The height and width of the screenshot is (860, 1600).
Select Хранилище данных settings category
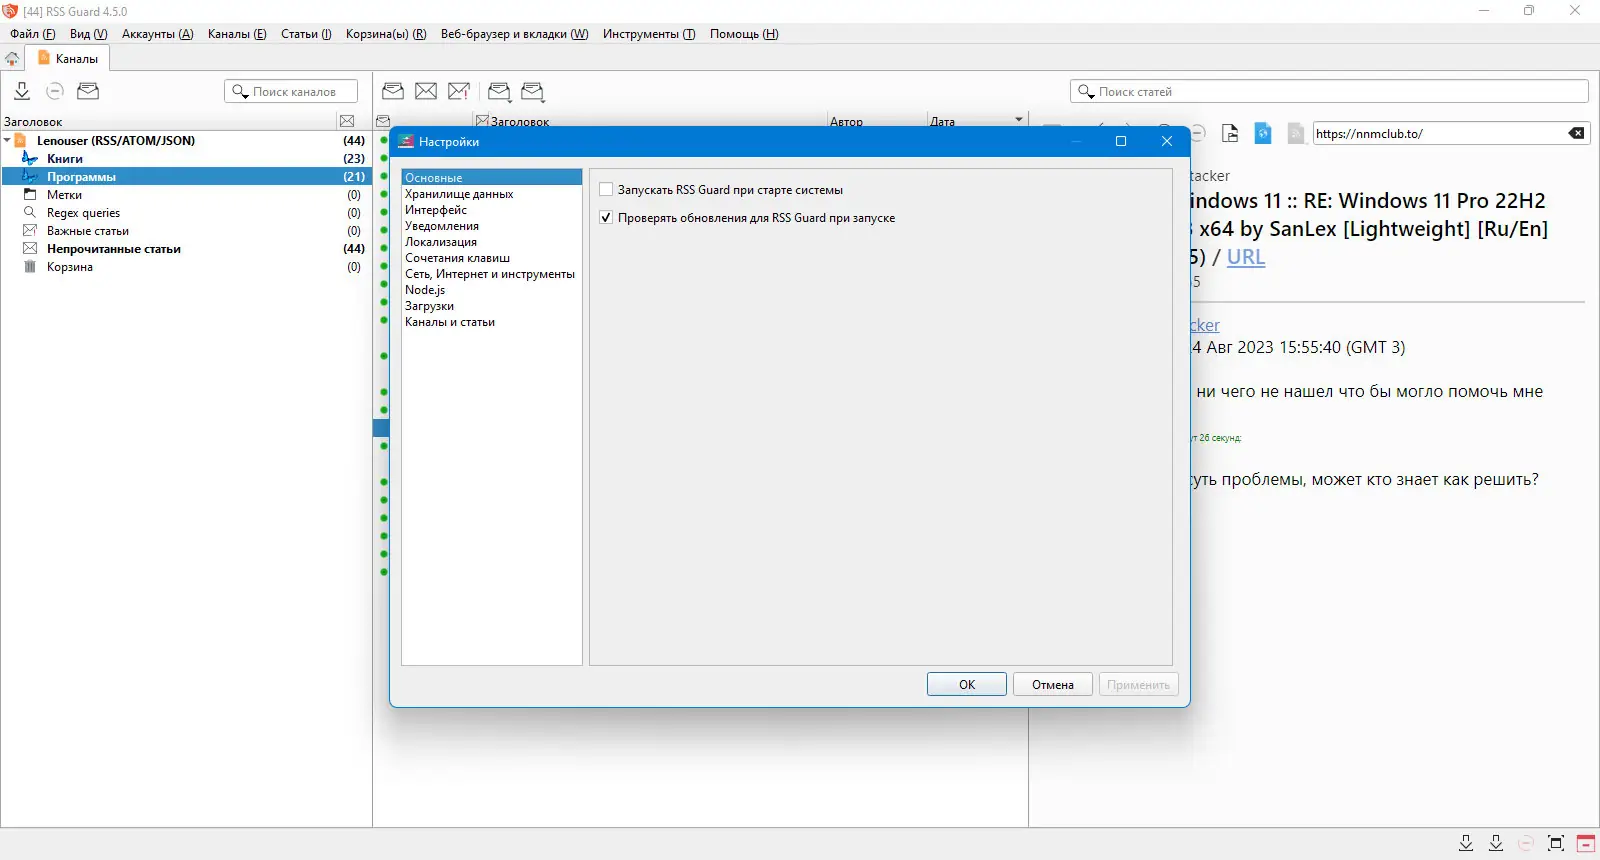click(x=491, y=194)
